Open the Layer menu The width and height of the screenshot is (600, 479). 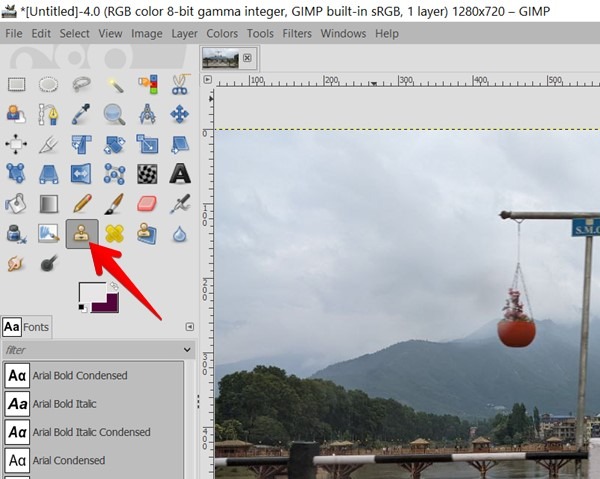click(184, 34)
